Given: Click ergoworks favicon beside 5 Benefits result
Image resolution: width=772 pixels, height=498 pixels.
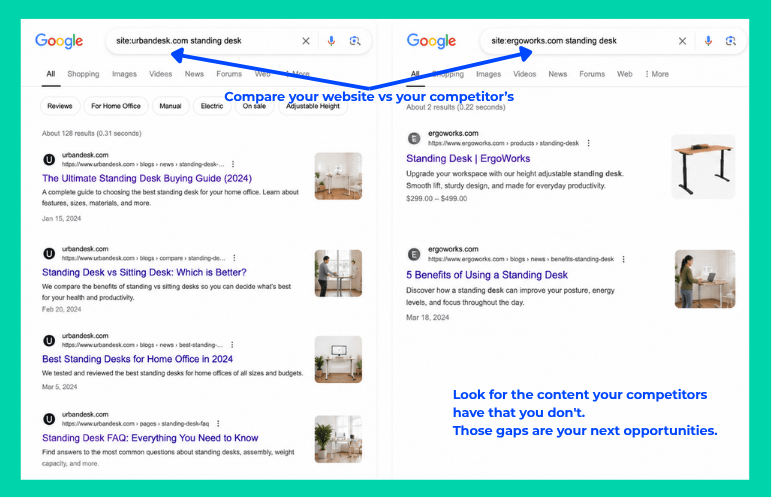Looking at the screenshot, I should (x=415, y=255).
